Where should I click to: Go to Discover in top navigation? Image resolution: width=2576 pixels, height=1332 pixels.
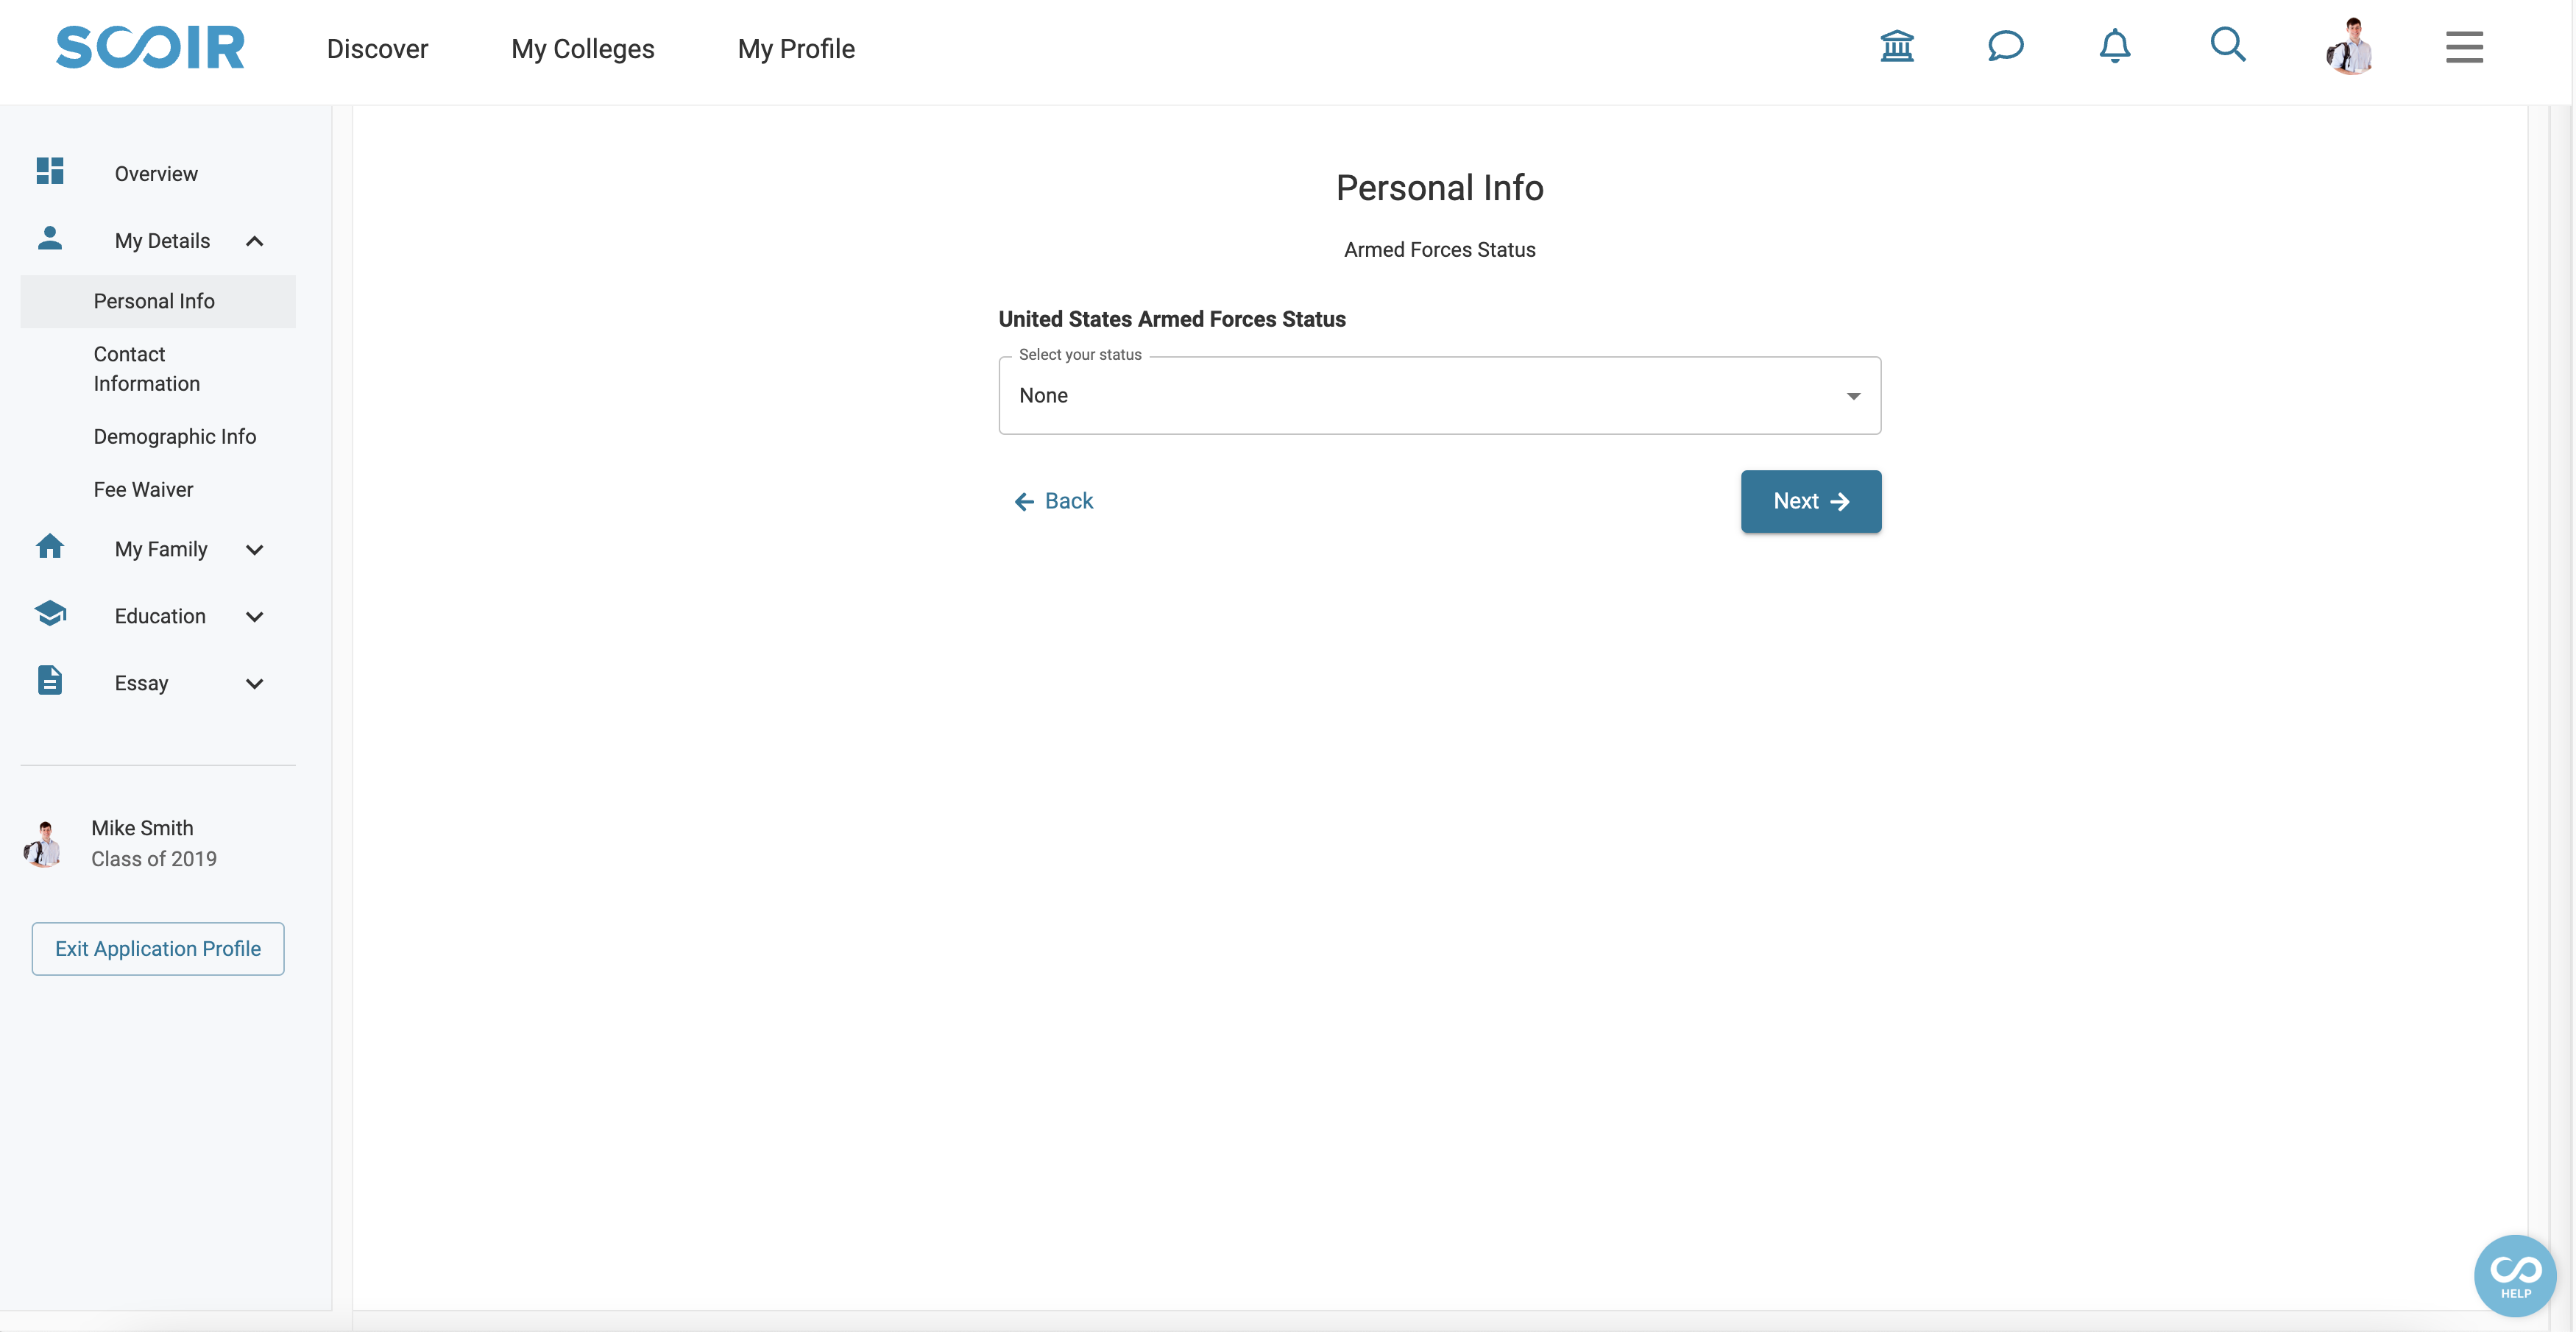(377, 48)
